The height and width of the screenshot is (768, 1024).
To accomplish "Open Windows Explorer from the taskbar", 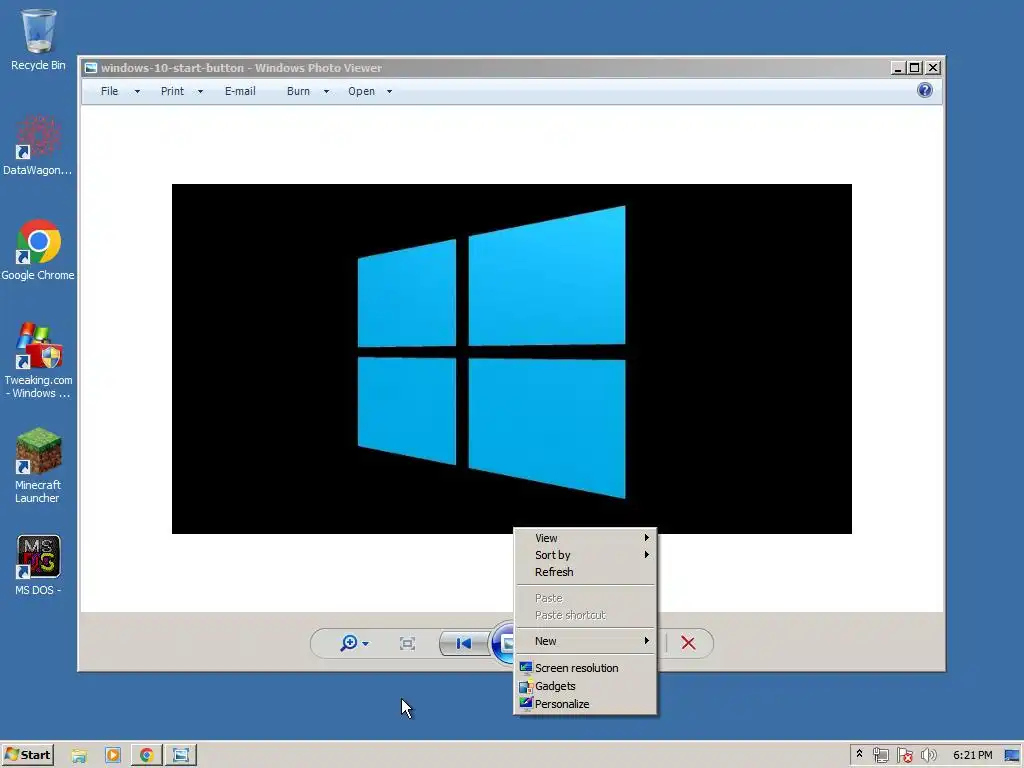I will 79,756.
